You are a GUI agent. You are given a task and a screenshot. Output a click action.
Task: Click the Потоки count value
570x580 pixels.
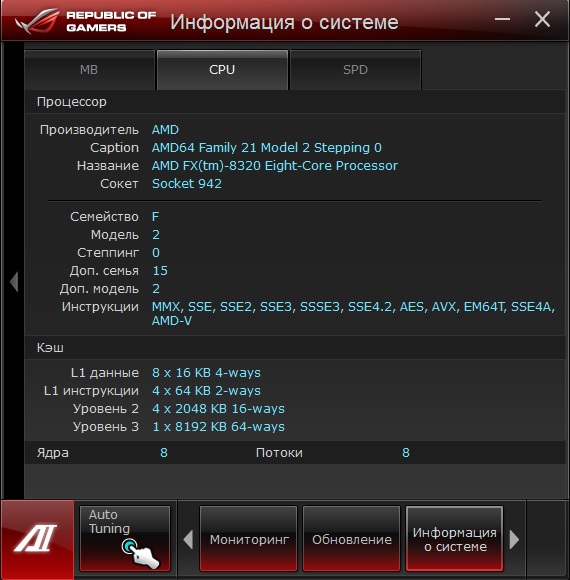406,453
